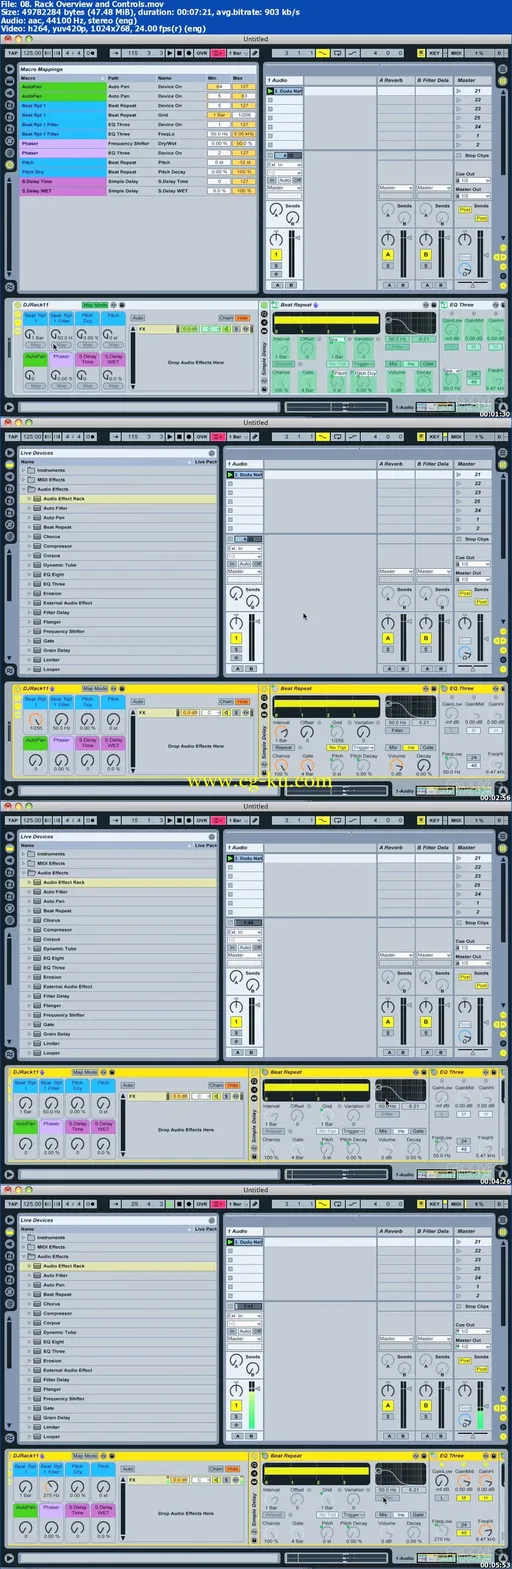Adjust Beat Repeat Gate knob in the 00:02:56 frame
This screenshot has height=1569, width=512.
coord(307,766)
